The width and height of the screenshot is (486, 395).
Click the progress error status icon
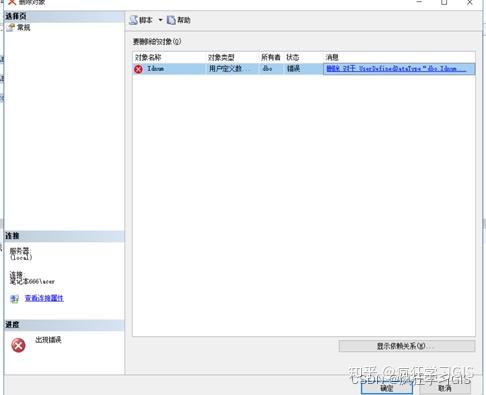coord(18,345)
